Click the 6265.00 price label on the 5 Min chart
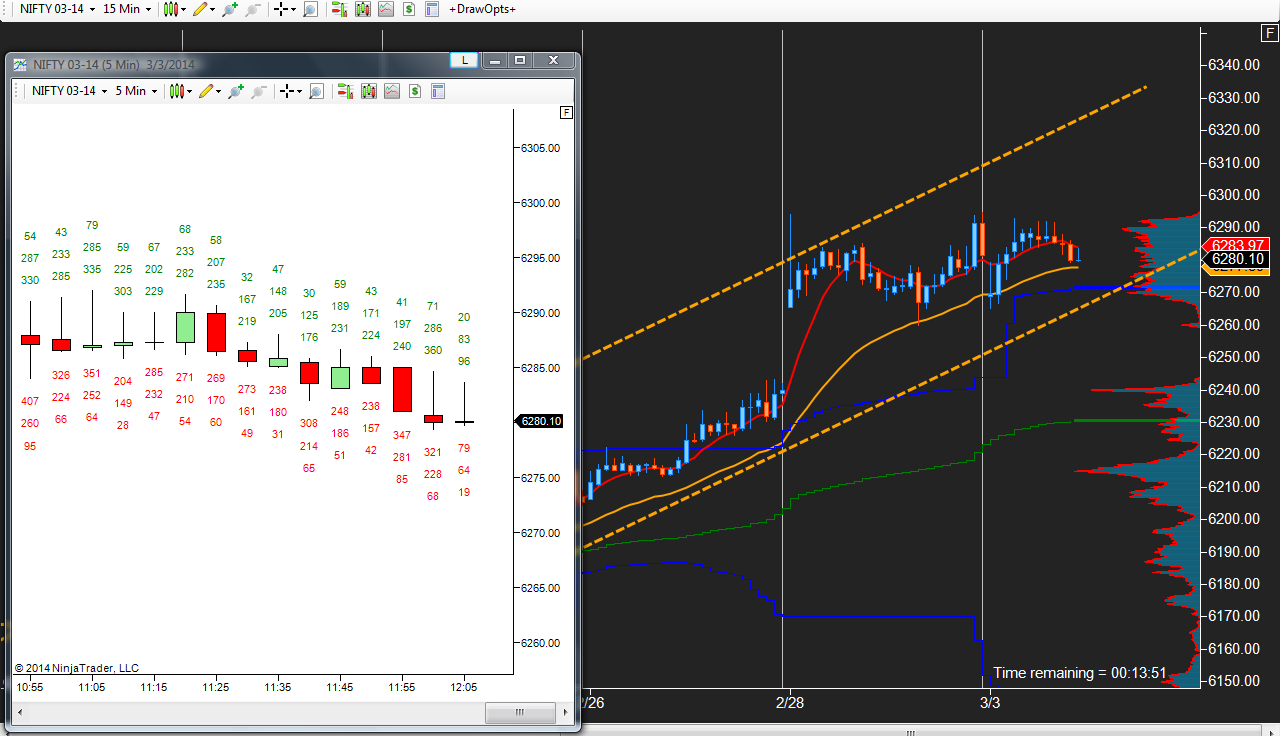 tap(540, 588)
